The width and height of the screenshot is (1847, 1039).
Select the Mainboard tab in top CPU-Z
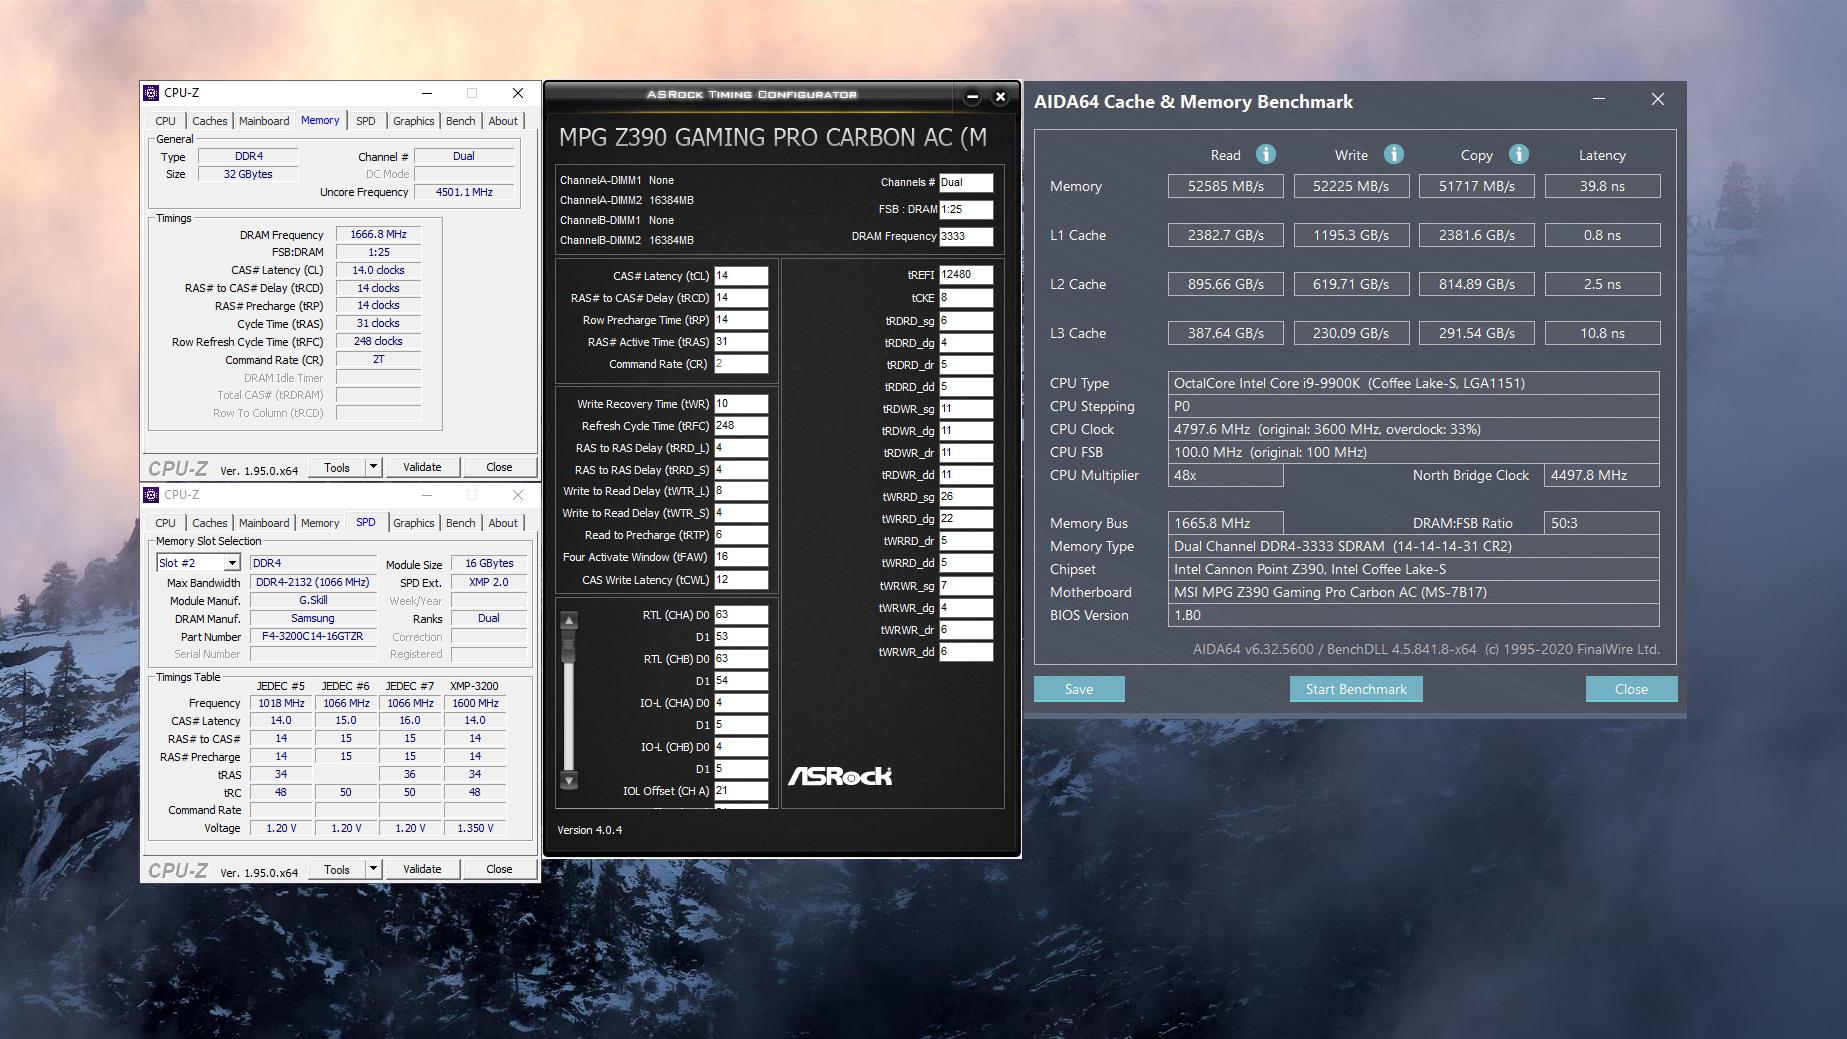[x=264, y=121]
